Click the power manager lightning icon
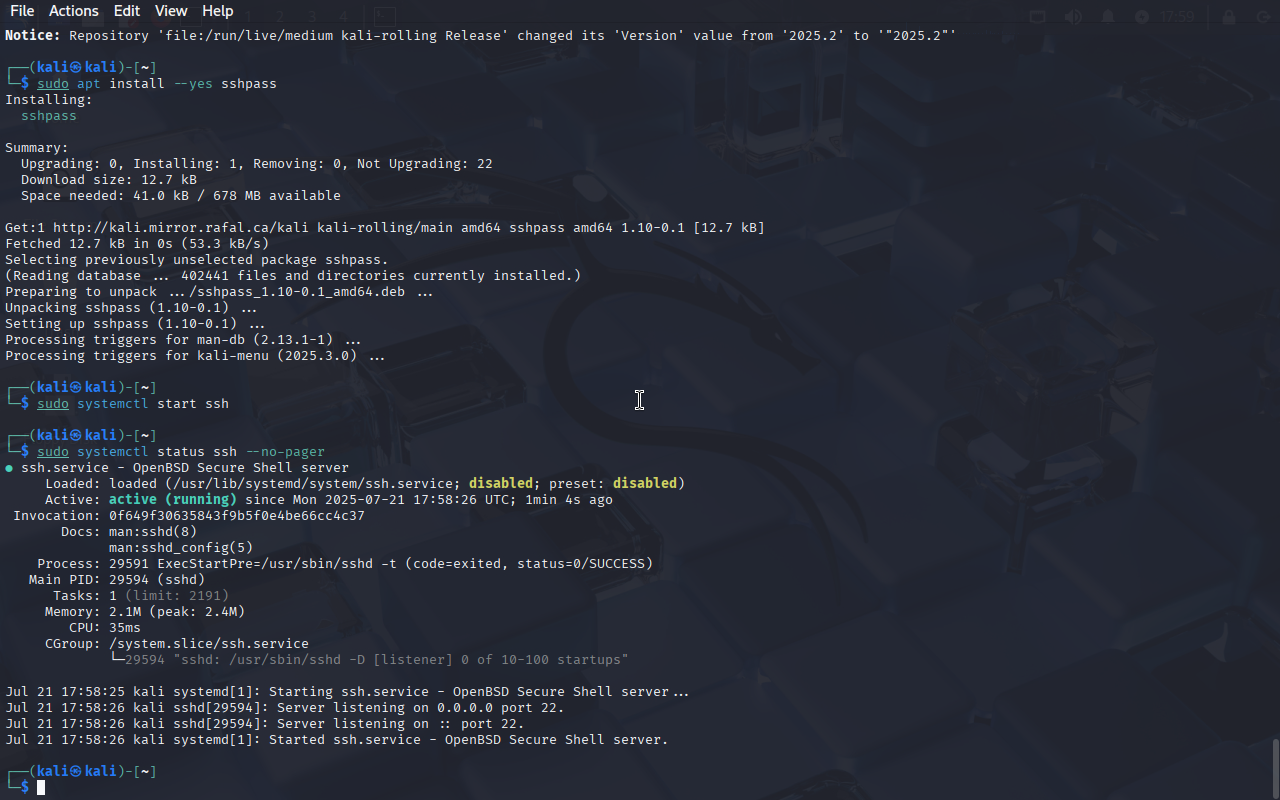 click(1142, 16)
